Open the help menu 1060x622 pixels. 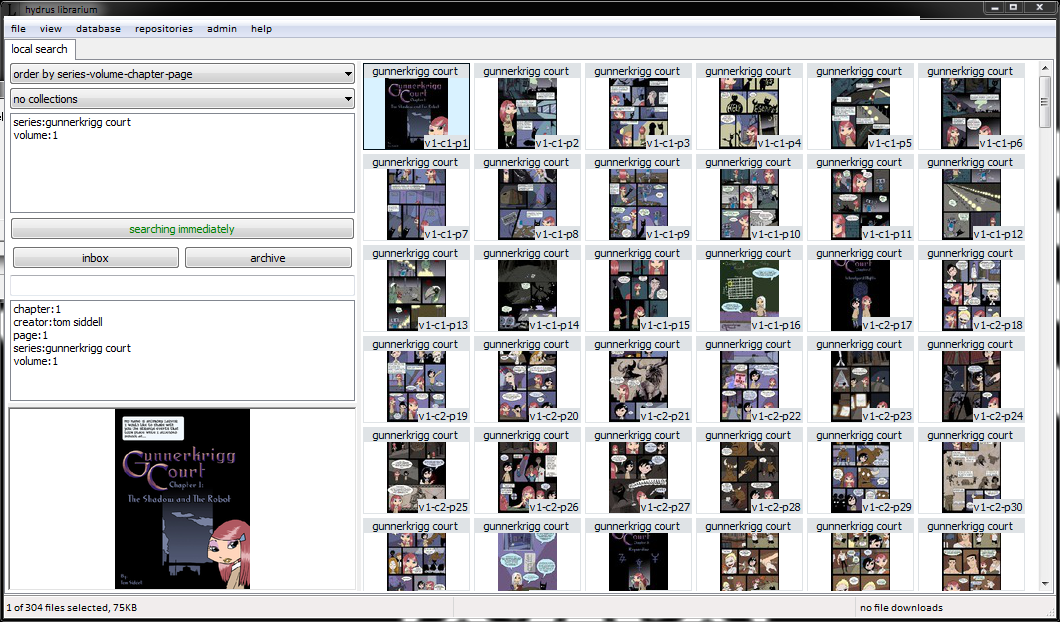[261, 28]
